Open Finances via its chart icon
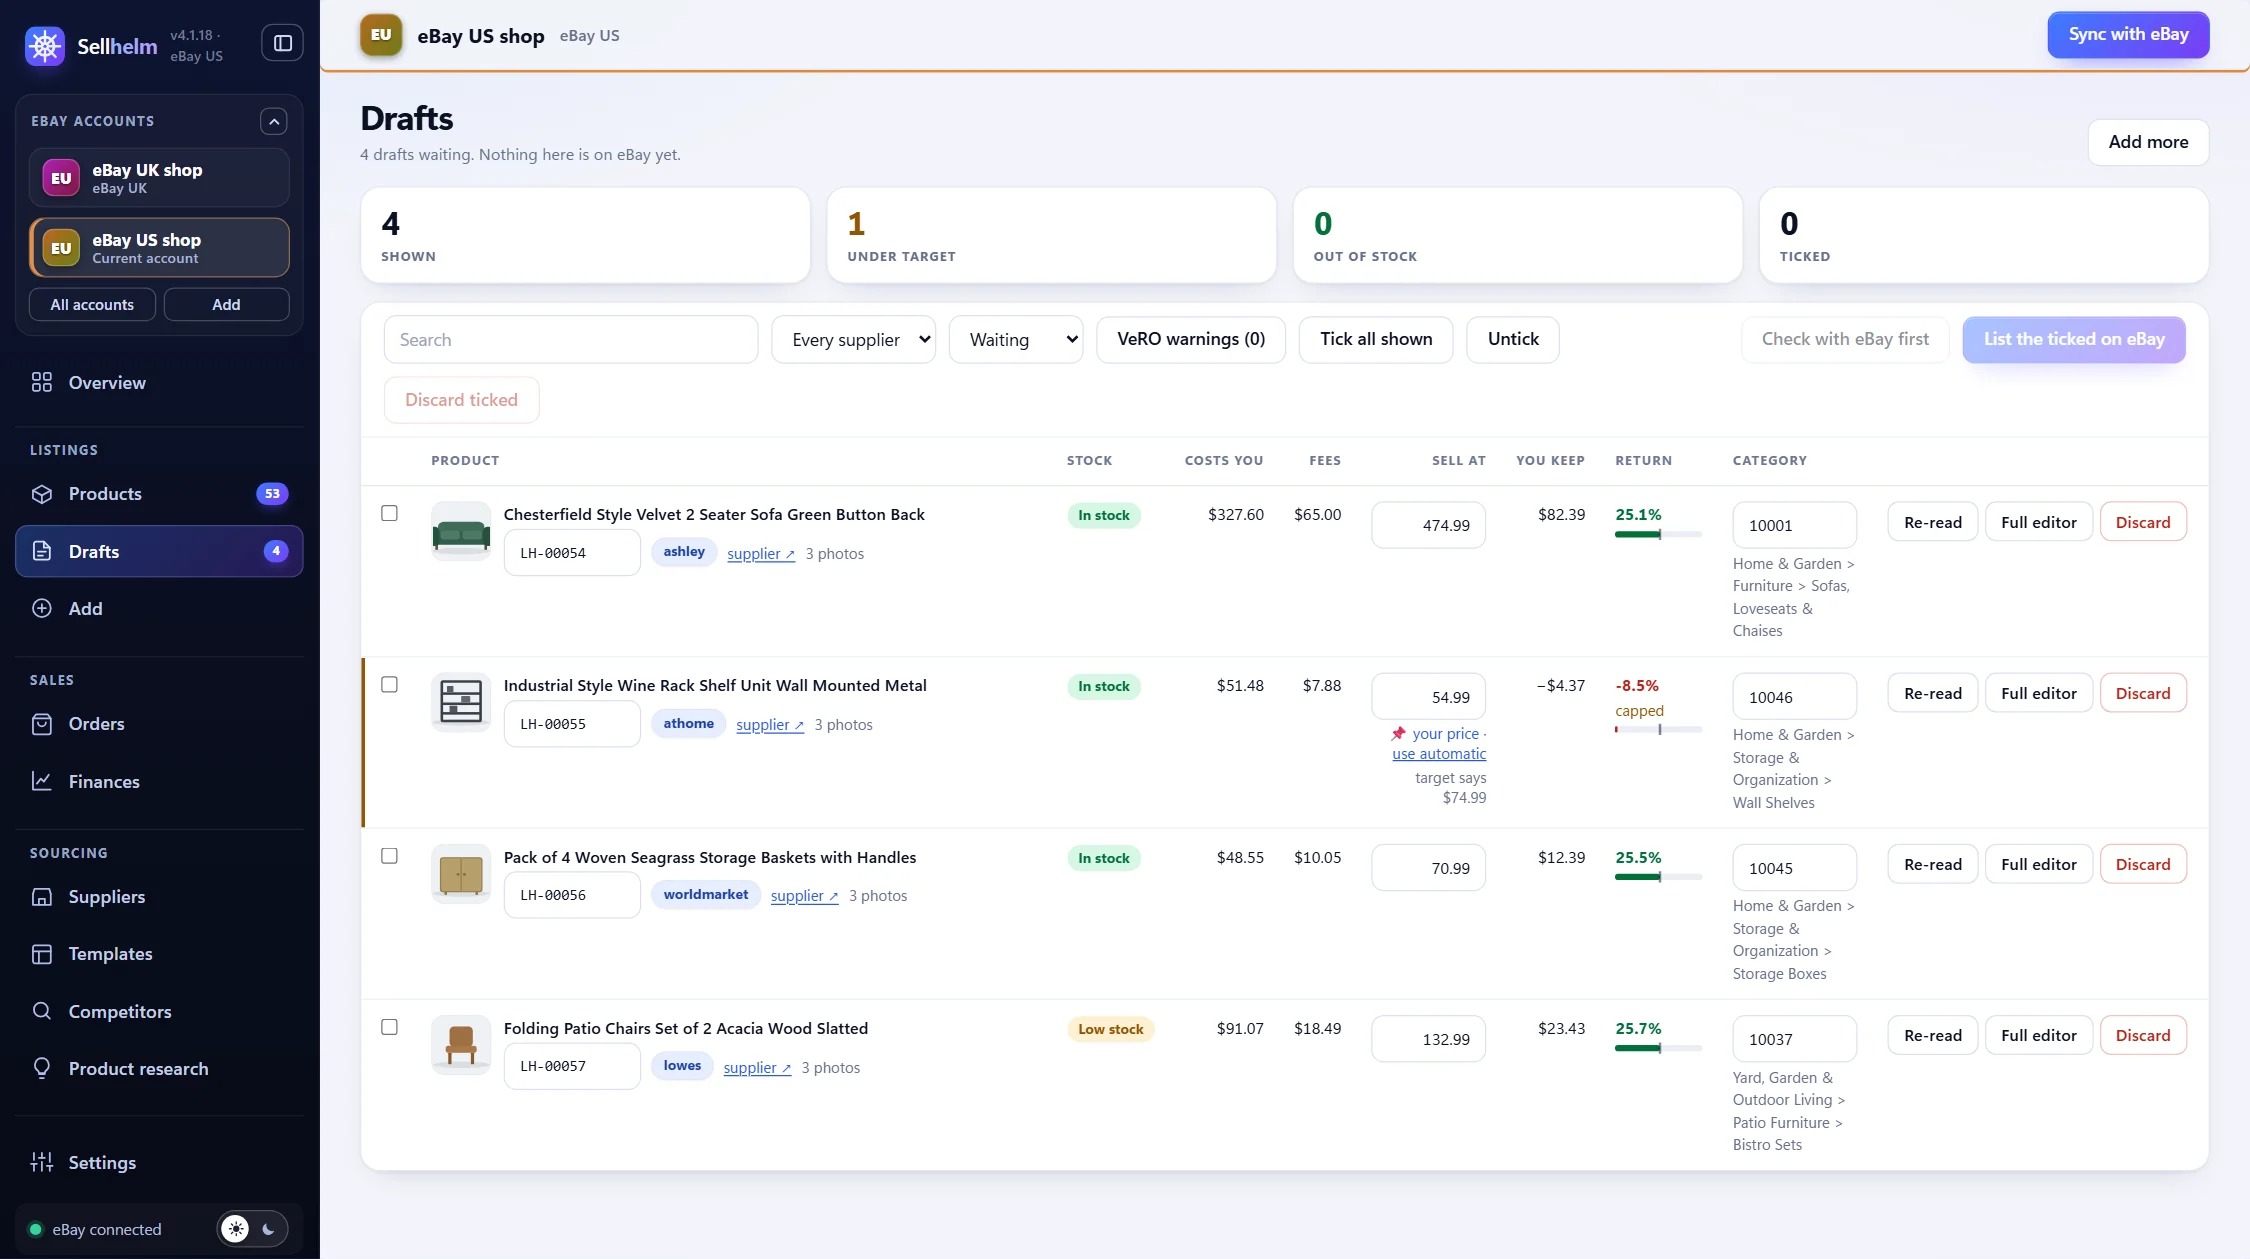Image resolution: width=2250 pixels, height=1259 pixels. coord(42,781)
